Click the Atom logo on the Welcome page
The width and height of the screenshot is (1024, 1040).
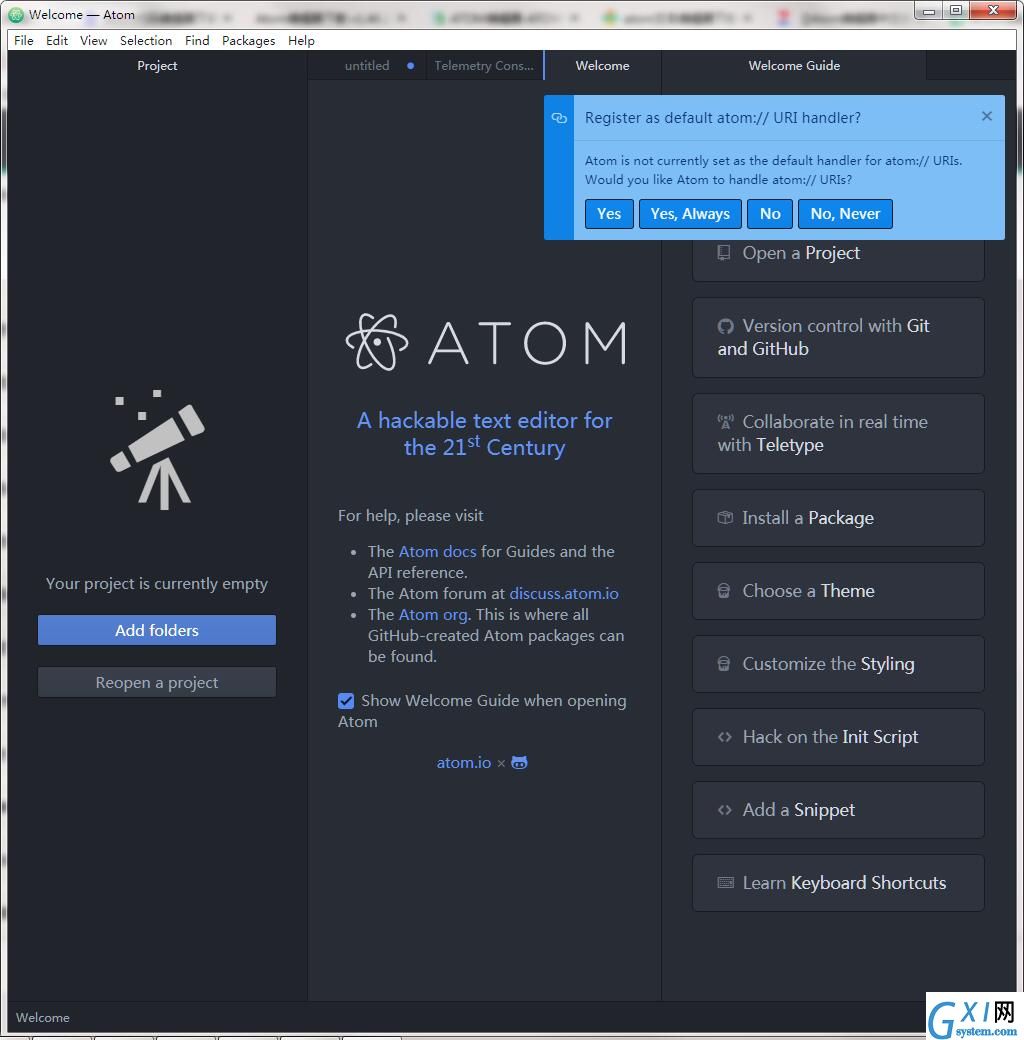pyautogui.click(x=485, y=342)
